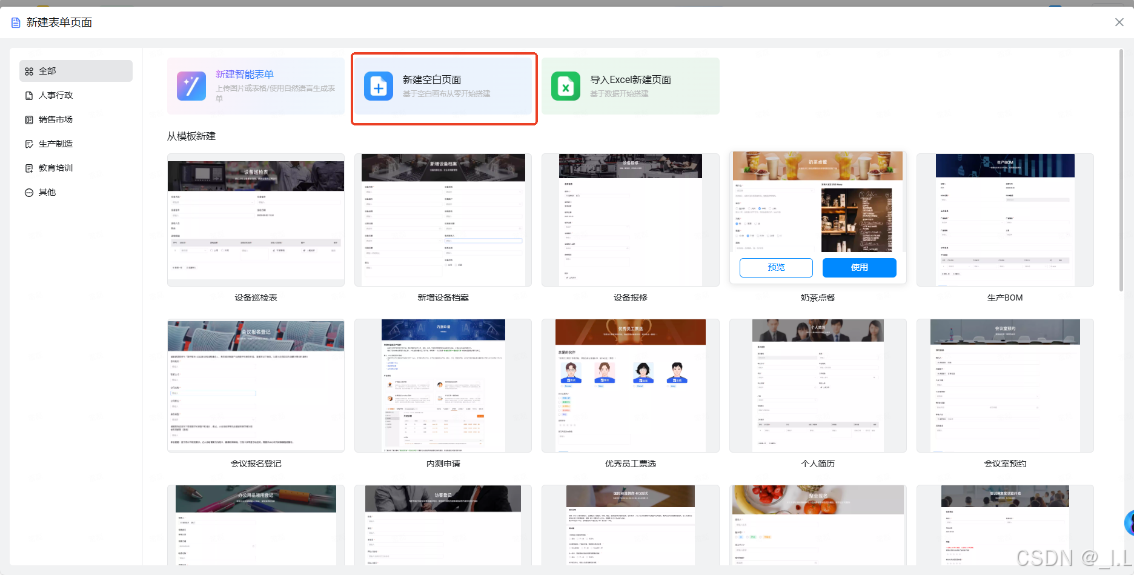Click the icon beside 销售市场
1136x578 pixels.
29,120
